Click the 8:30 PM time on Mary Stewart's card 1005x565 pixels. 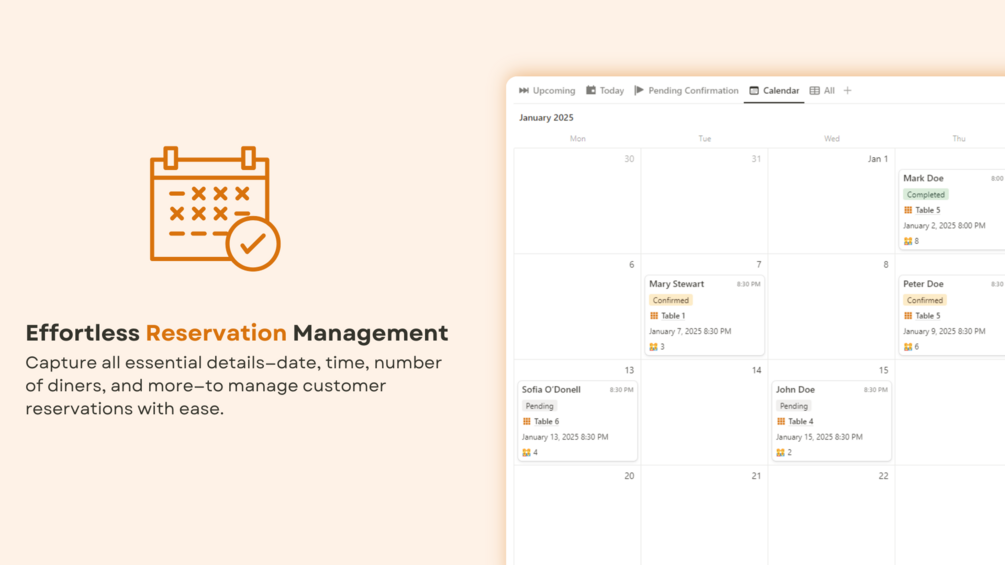click(748, 284)
